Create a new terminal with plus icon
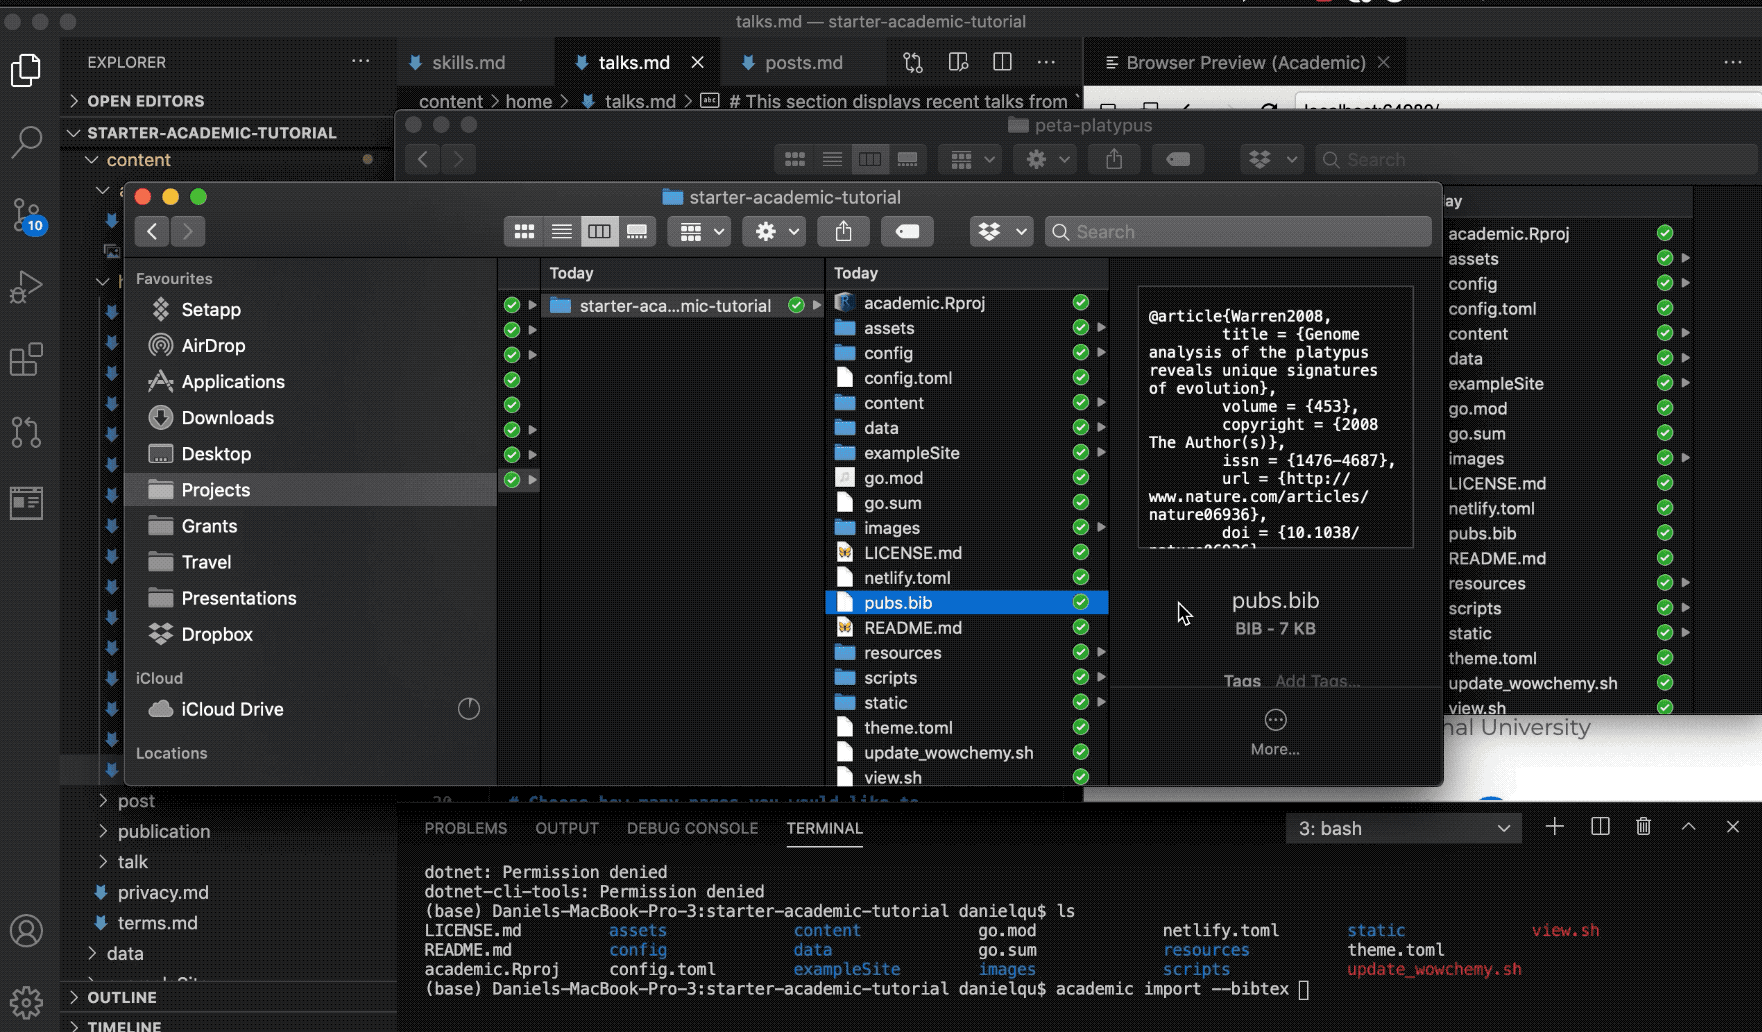 (x=1554, y=827)
